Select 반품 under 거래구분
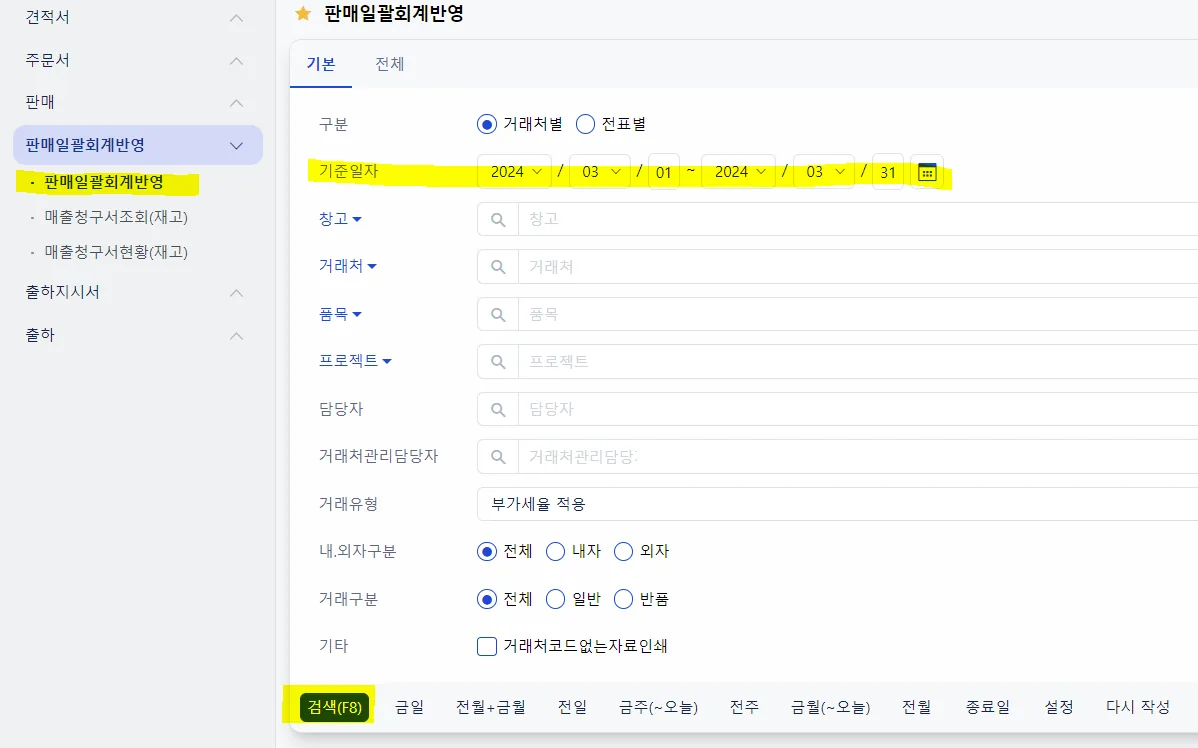Screen dimensions: 1198x748 (x=623, y=599)
